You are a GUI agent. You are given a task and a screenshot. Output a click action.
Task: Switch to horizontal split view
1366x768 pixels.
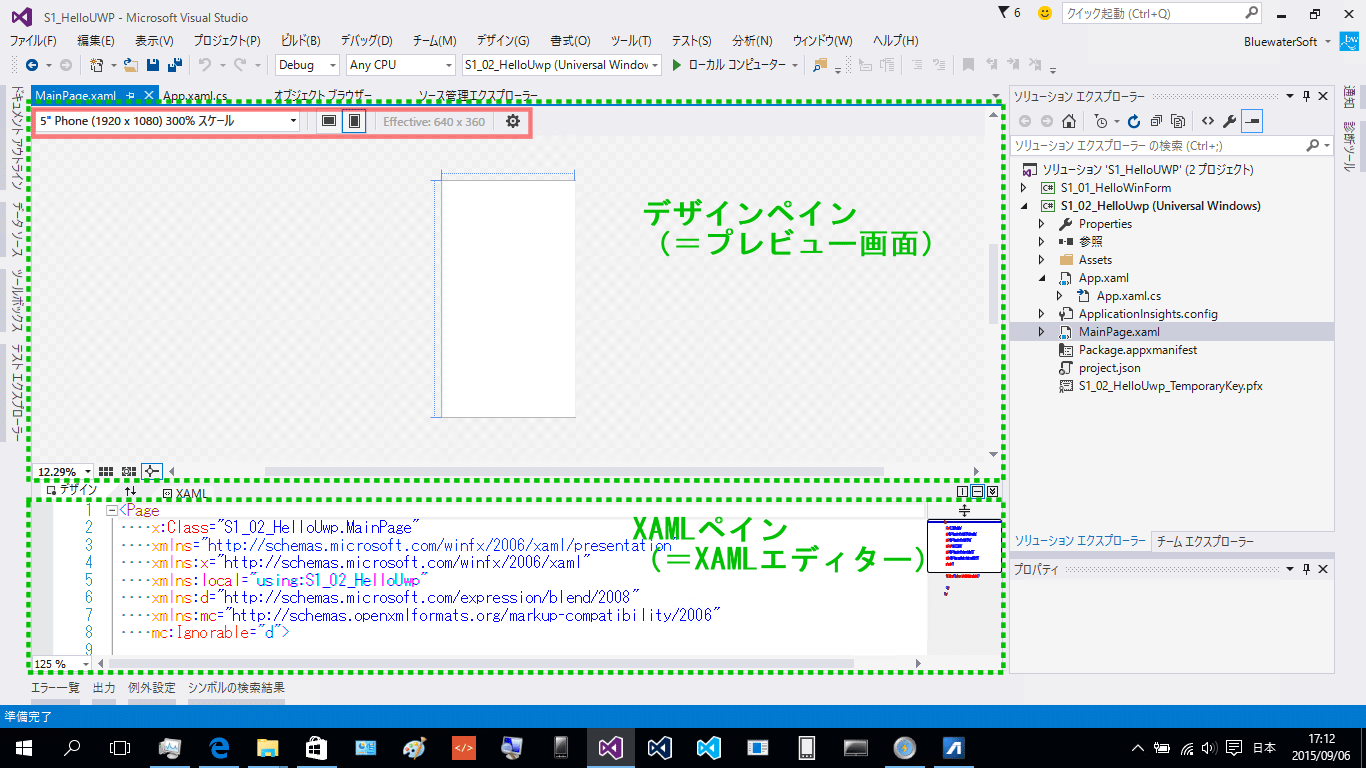coord(977,491)
